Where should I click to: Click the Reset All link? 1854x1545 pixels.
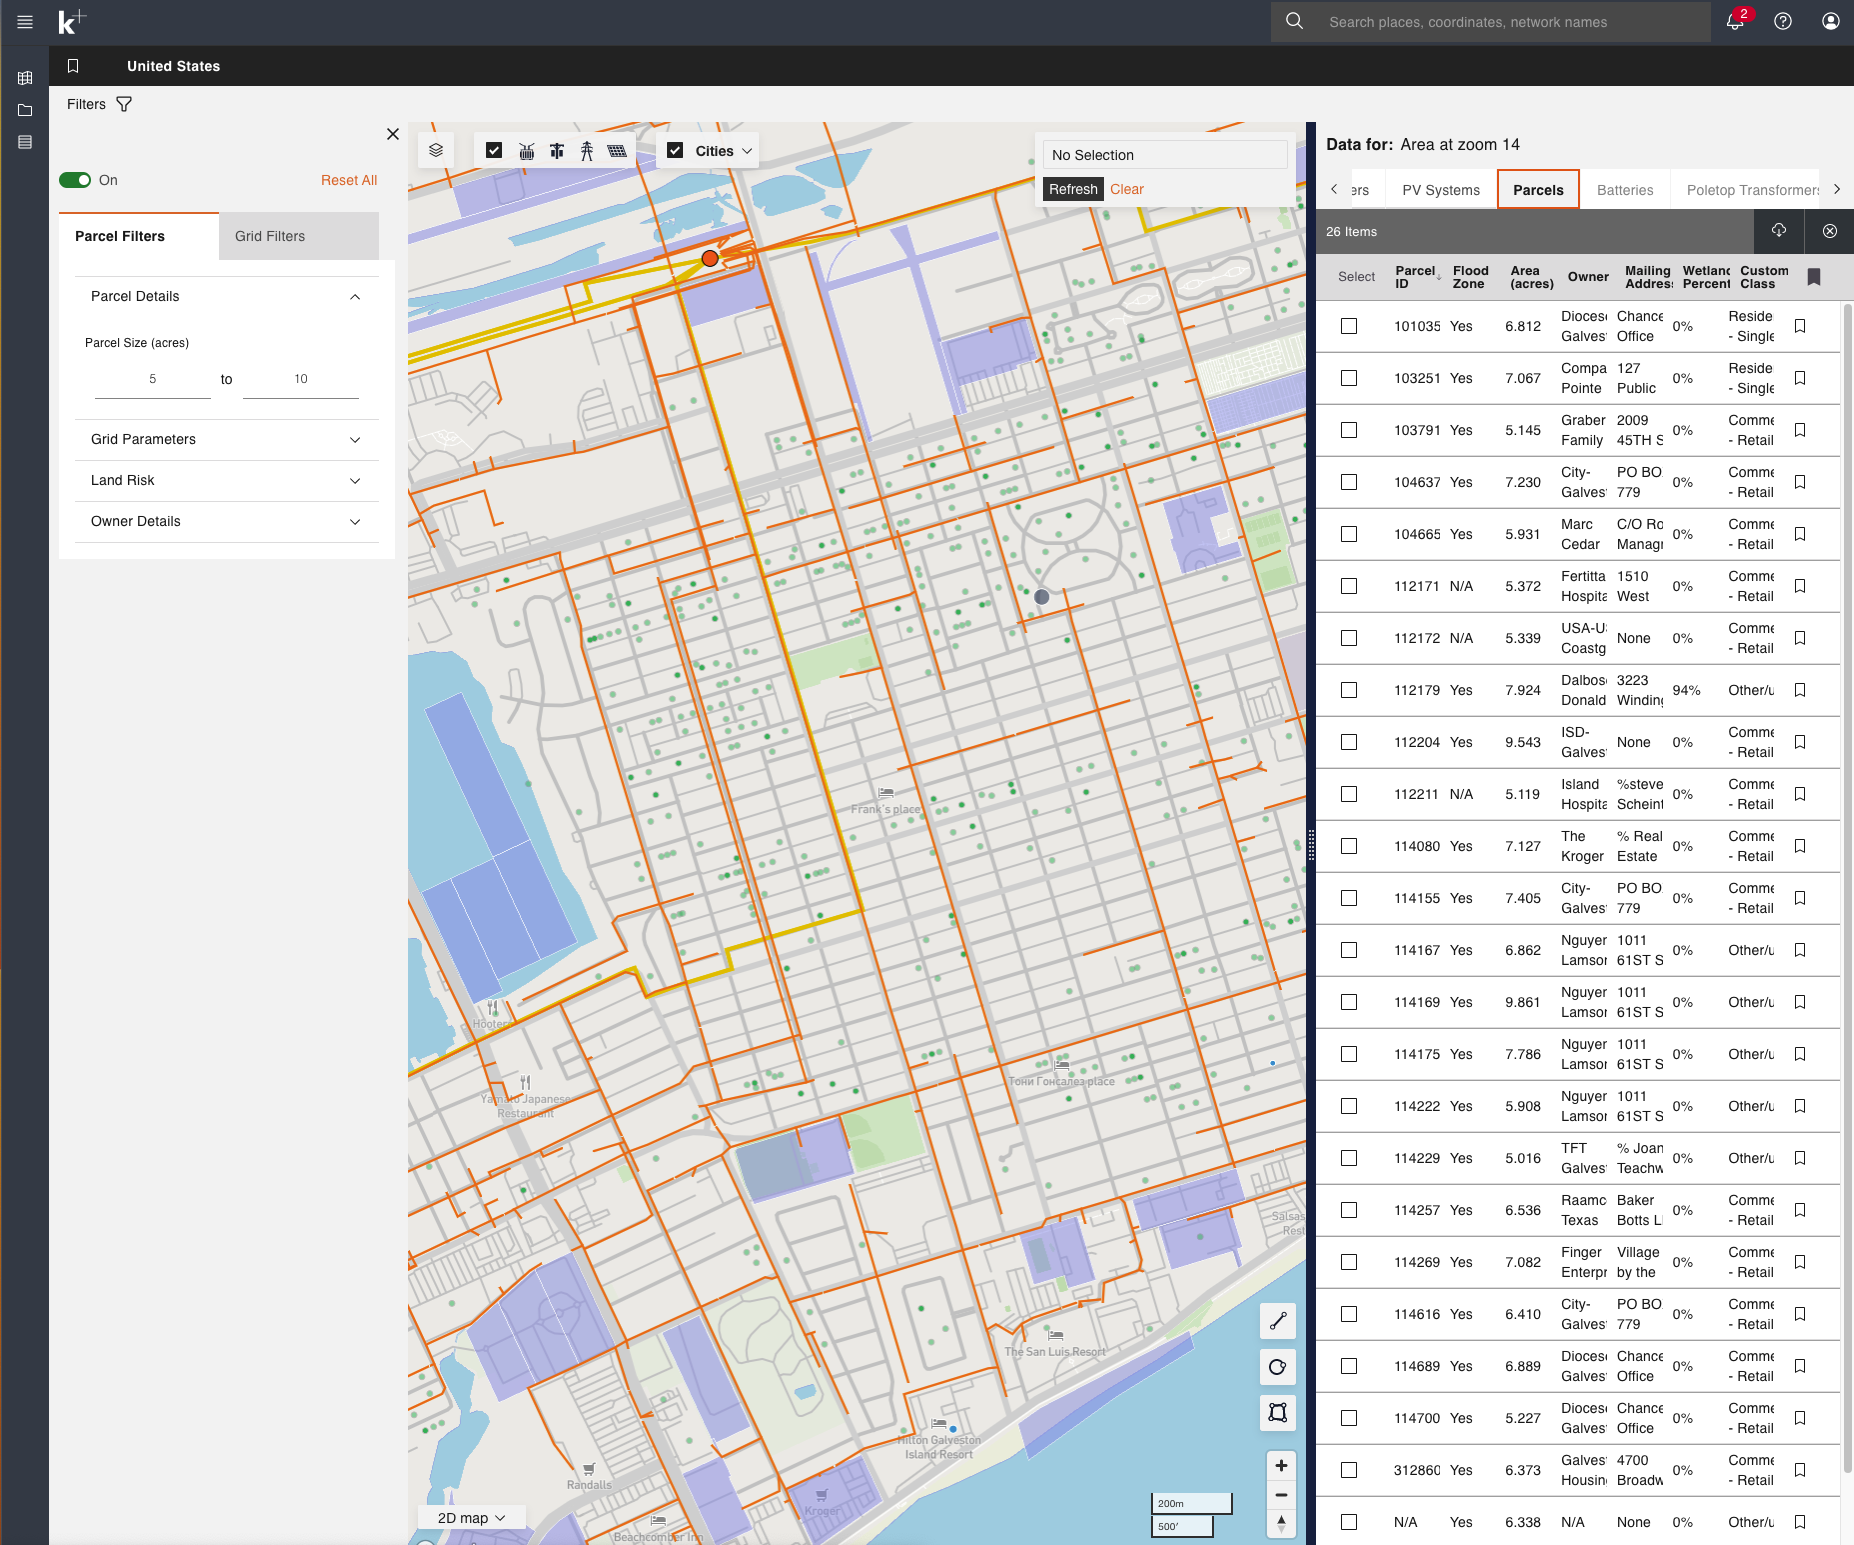348,180
